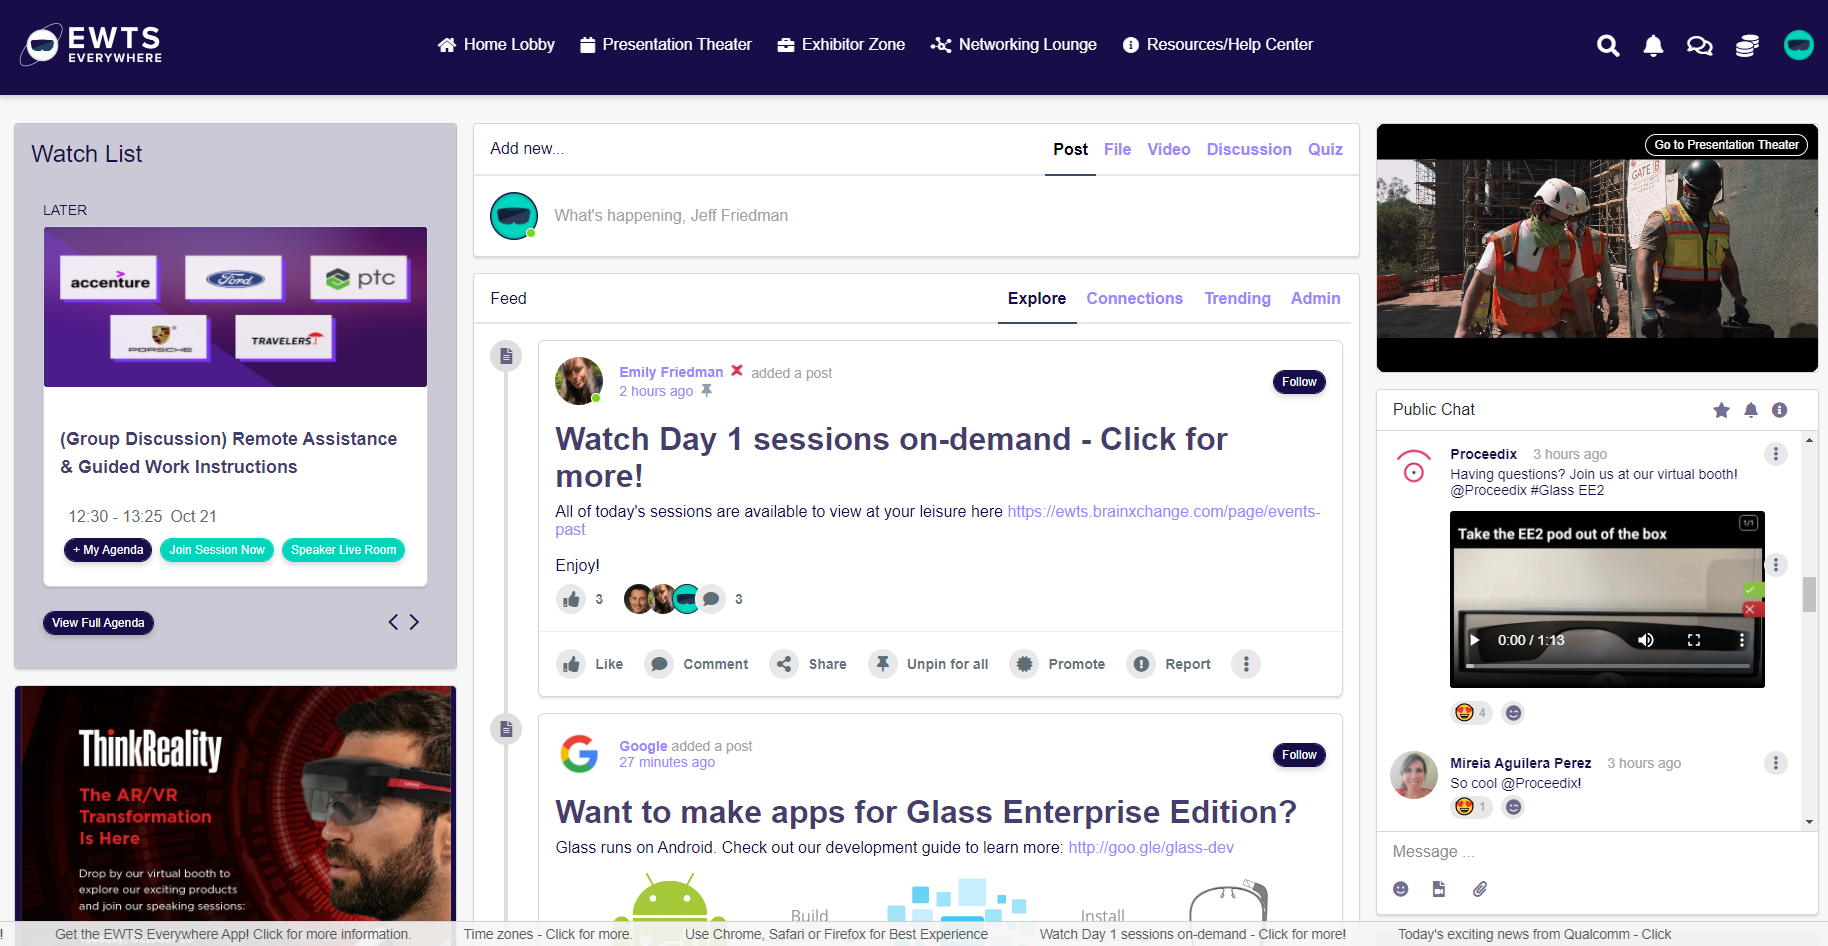Click Join Session Now
The height and width of the screenshot is (946, 1828).
pyautogui.click(x=217, y=550)
